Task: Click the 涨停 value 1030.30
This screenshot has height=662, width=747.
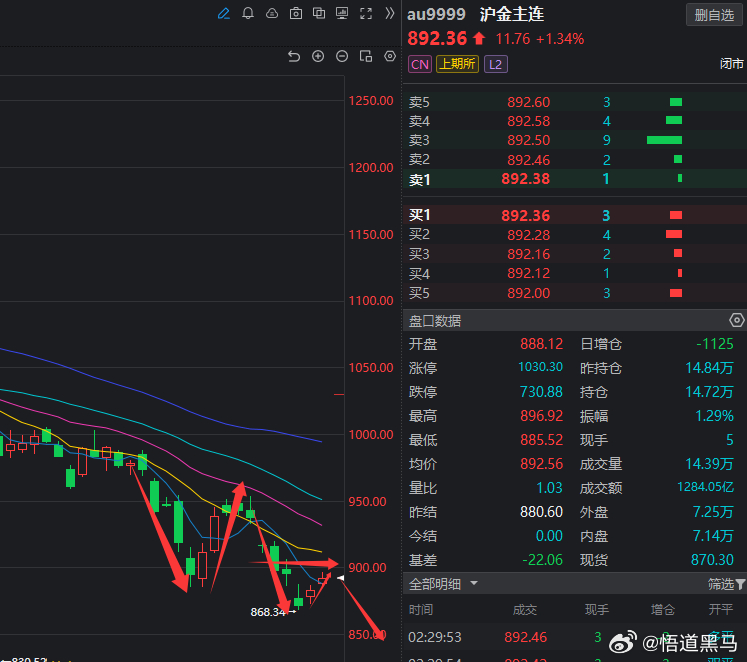Action: tap(540, 367)
